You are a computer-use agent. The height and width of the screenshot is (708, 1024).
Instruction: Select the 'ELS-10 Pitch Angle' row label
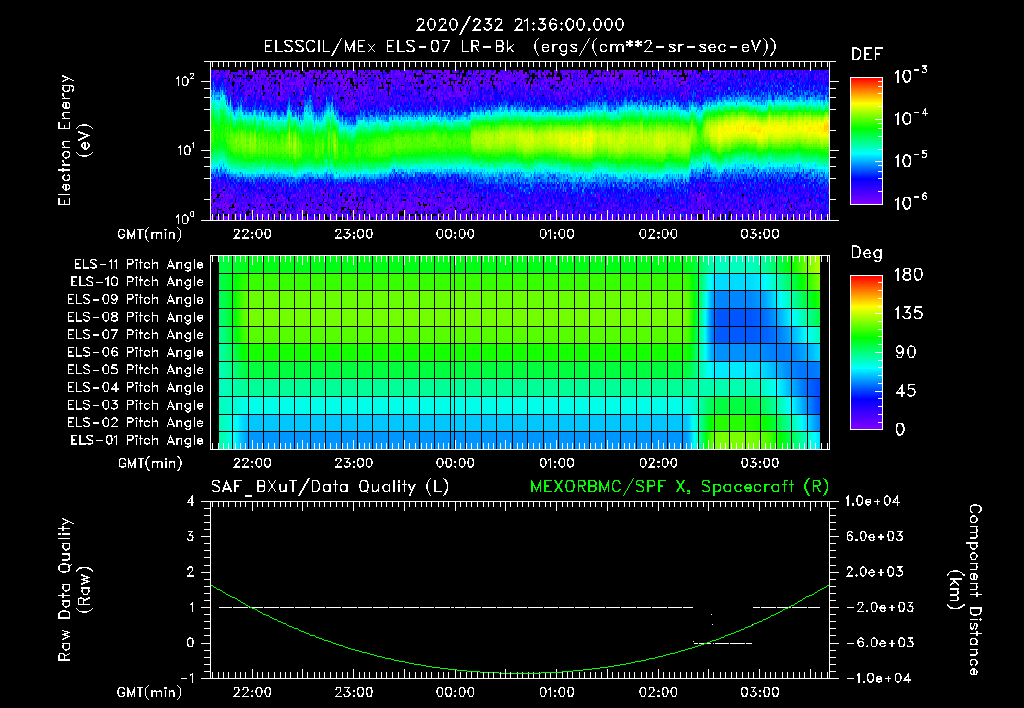[137, 282]
